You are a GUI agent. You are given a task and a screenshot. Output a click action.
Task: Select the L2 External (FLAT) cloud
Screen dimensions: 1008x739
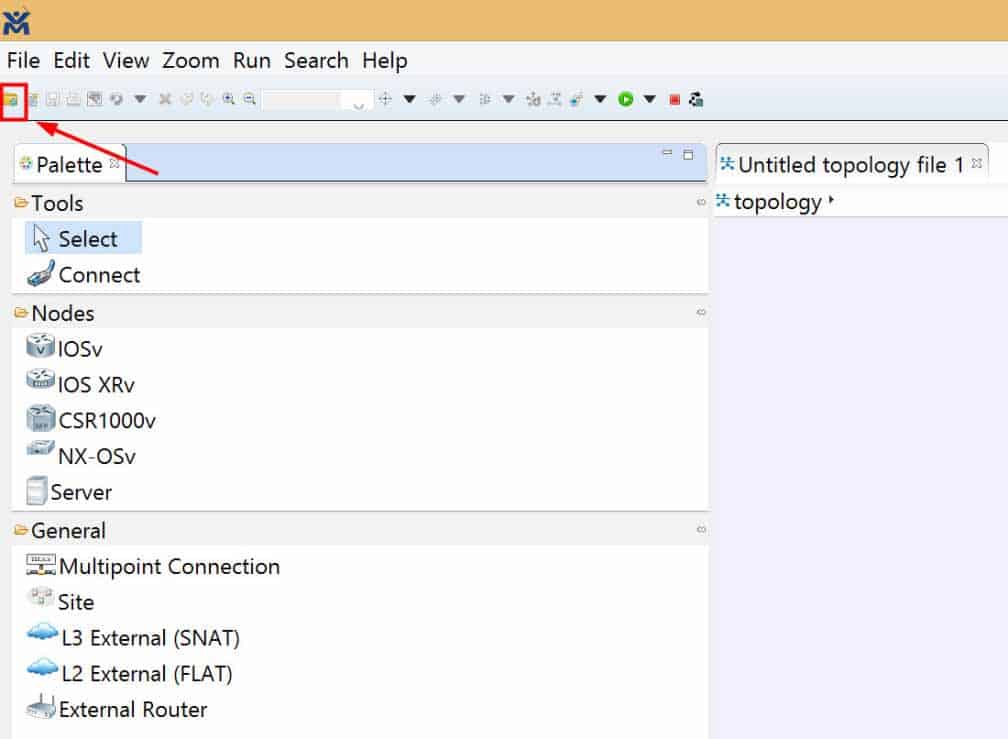tap(129, 673)
